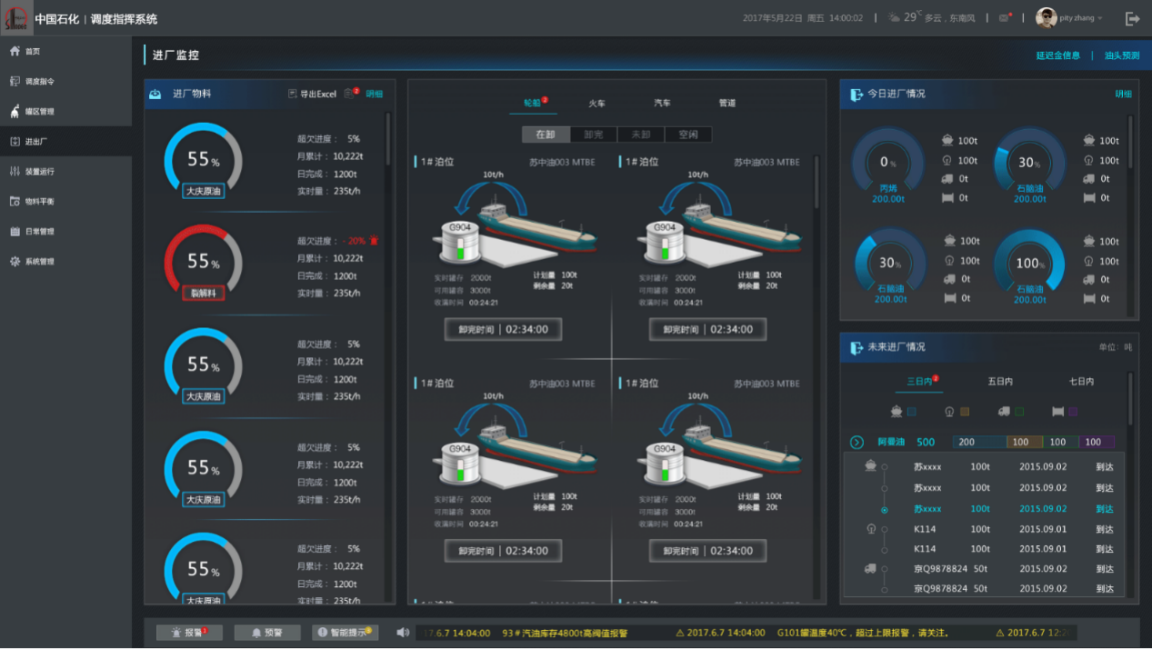Open the clipboard notification icon beside 导出Excel
1152x649 pixels.
point(350,94)
